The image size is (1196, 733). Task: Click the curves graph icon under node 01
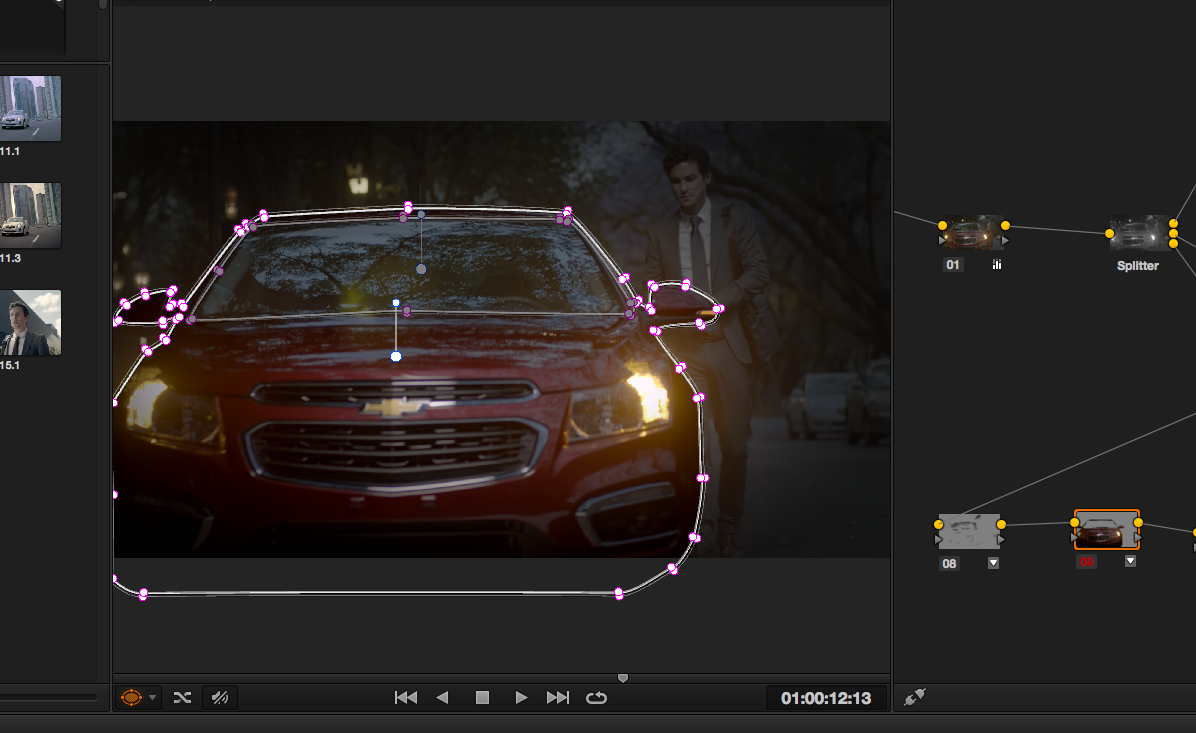click(997, 265)
